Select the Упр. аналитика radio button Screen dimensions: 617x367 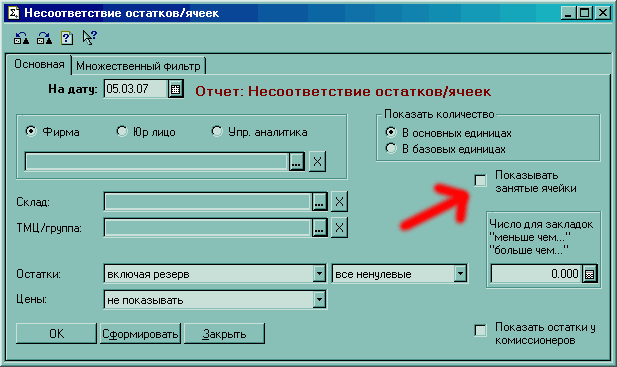217,131
